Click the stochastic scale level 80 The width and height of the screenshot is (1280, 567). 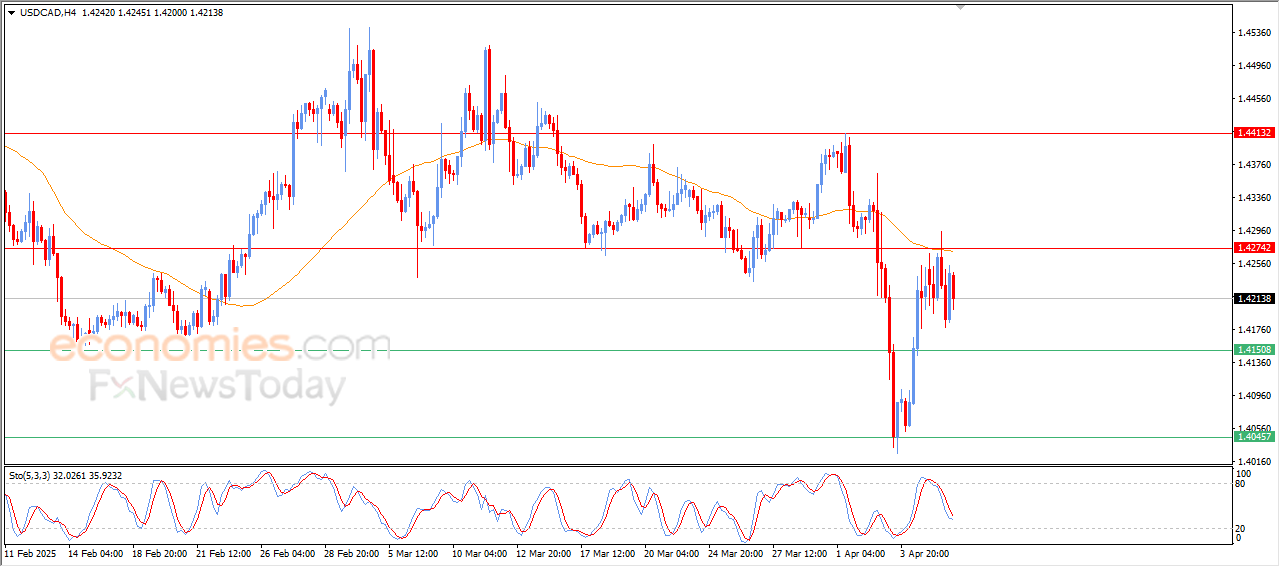[1242, 484]
